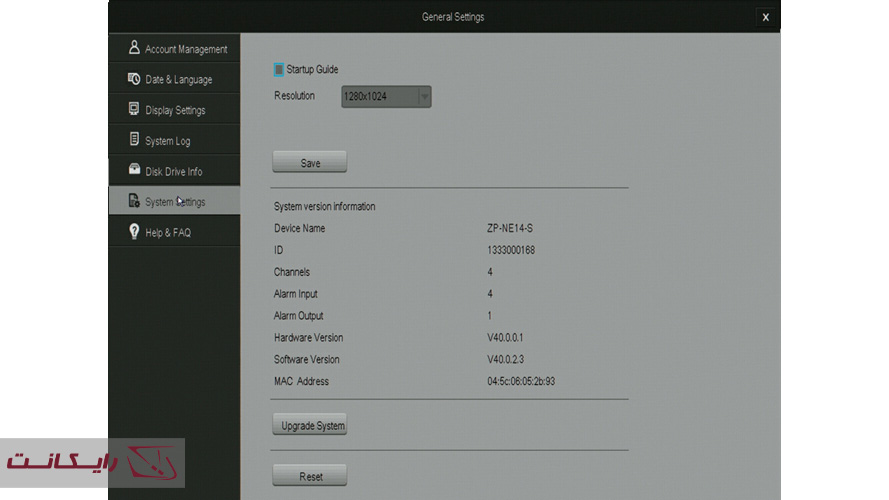Open the Help & FAQ menu label
889x500 pixels.
[167, 233]
